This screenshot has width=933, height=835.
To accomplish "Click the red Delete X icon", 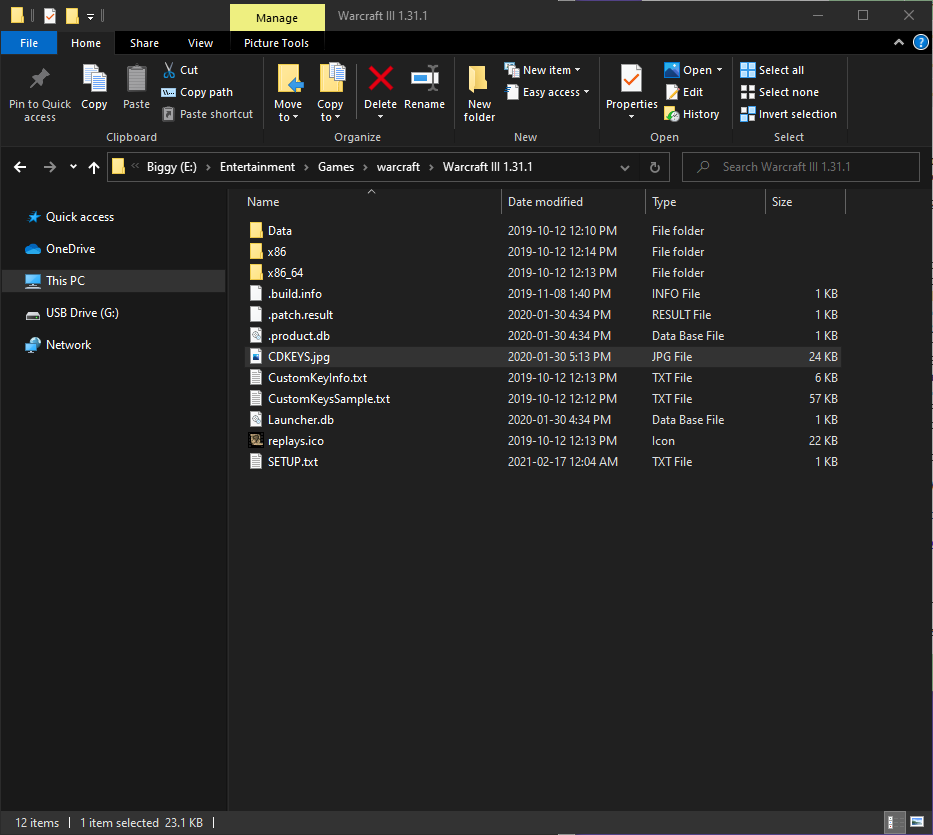I will [x=380, y=79].
